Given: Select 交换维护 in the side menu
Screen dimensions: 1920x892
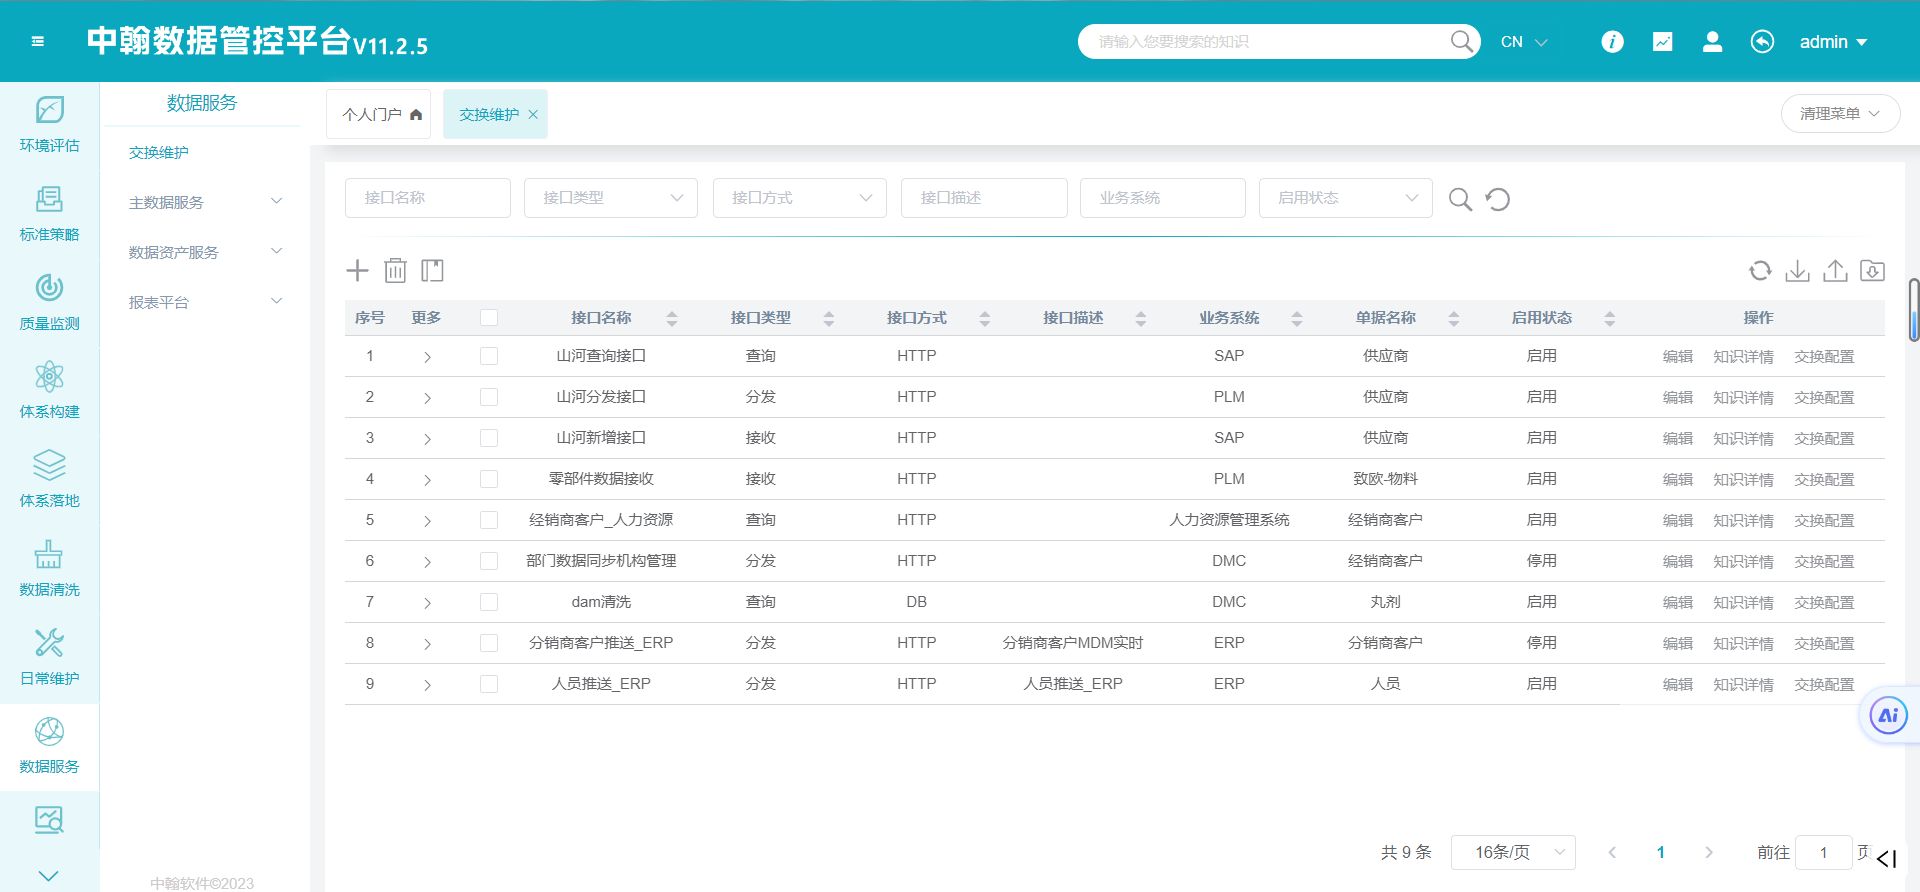Looking at the screenshot, I should (x=159, y=153).
